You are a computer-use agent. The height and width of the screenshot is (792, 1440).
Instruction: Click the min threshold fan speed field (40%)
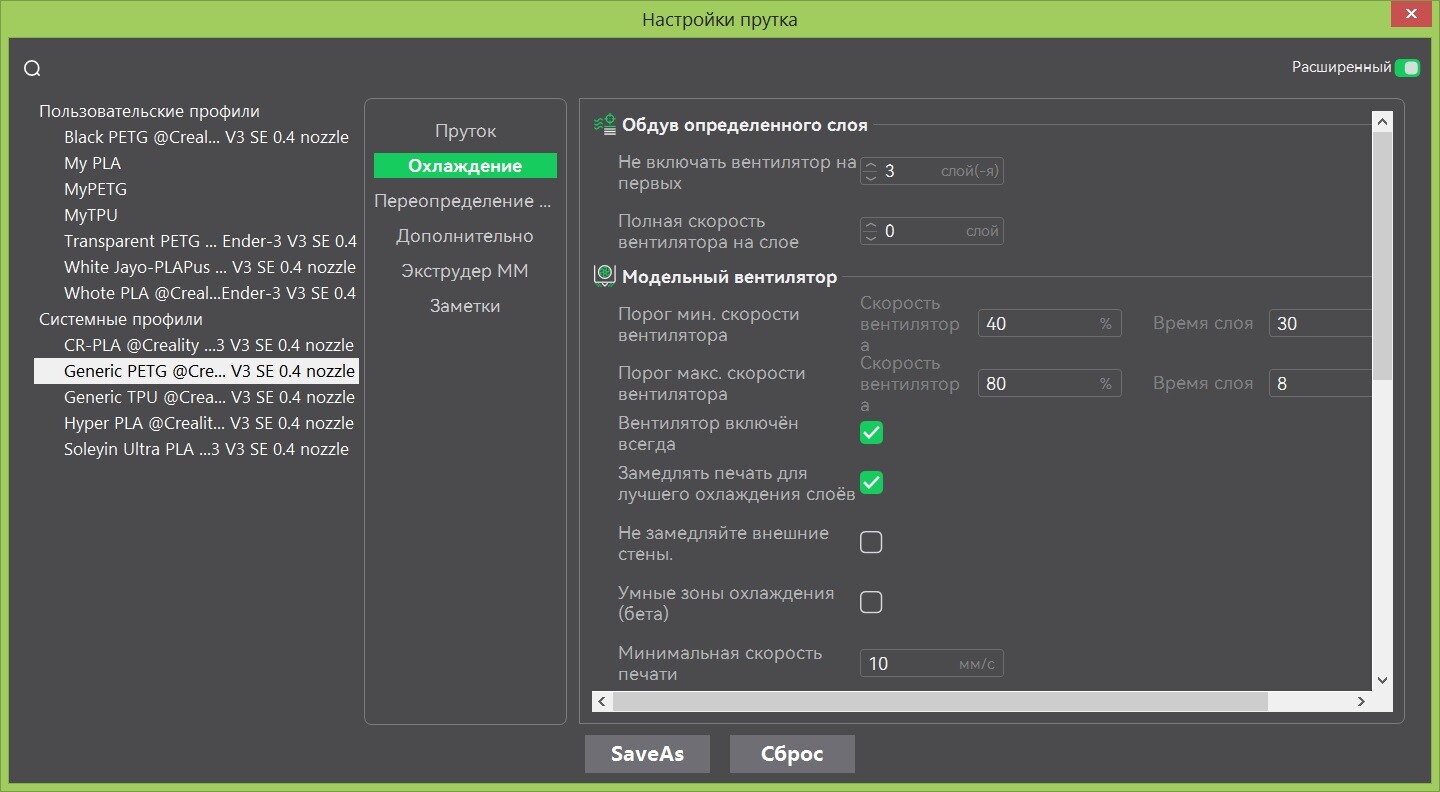click(1050, 324)
